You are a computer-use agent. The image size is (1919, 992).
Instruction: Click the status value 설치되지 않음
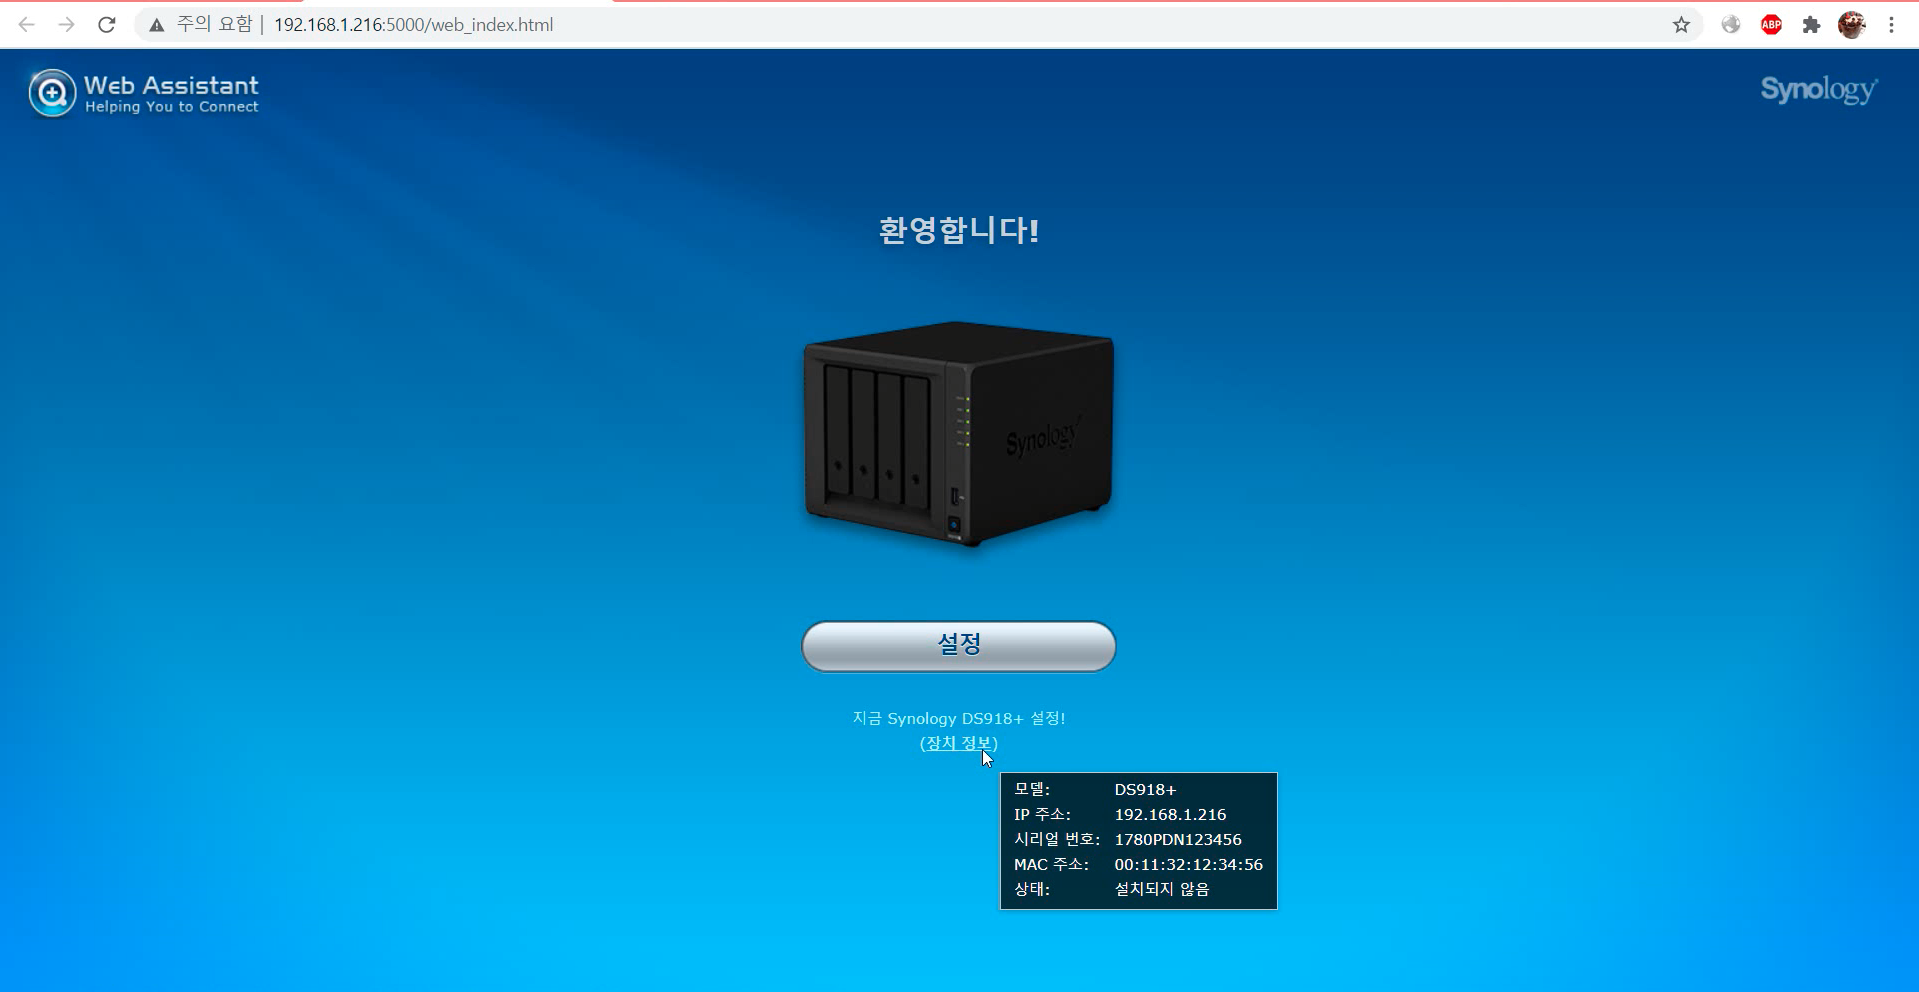point(1162,889)
